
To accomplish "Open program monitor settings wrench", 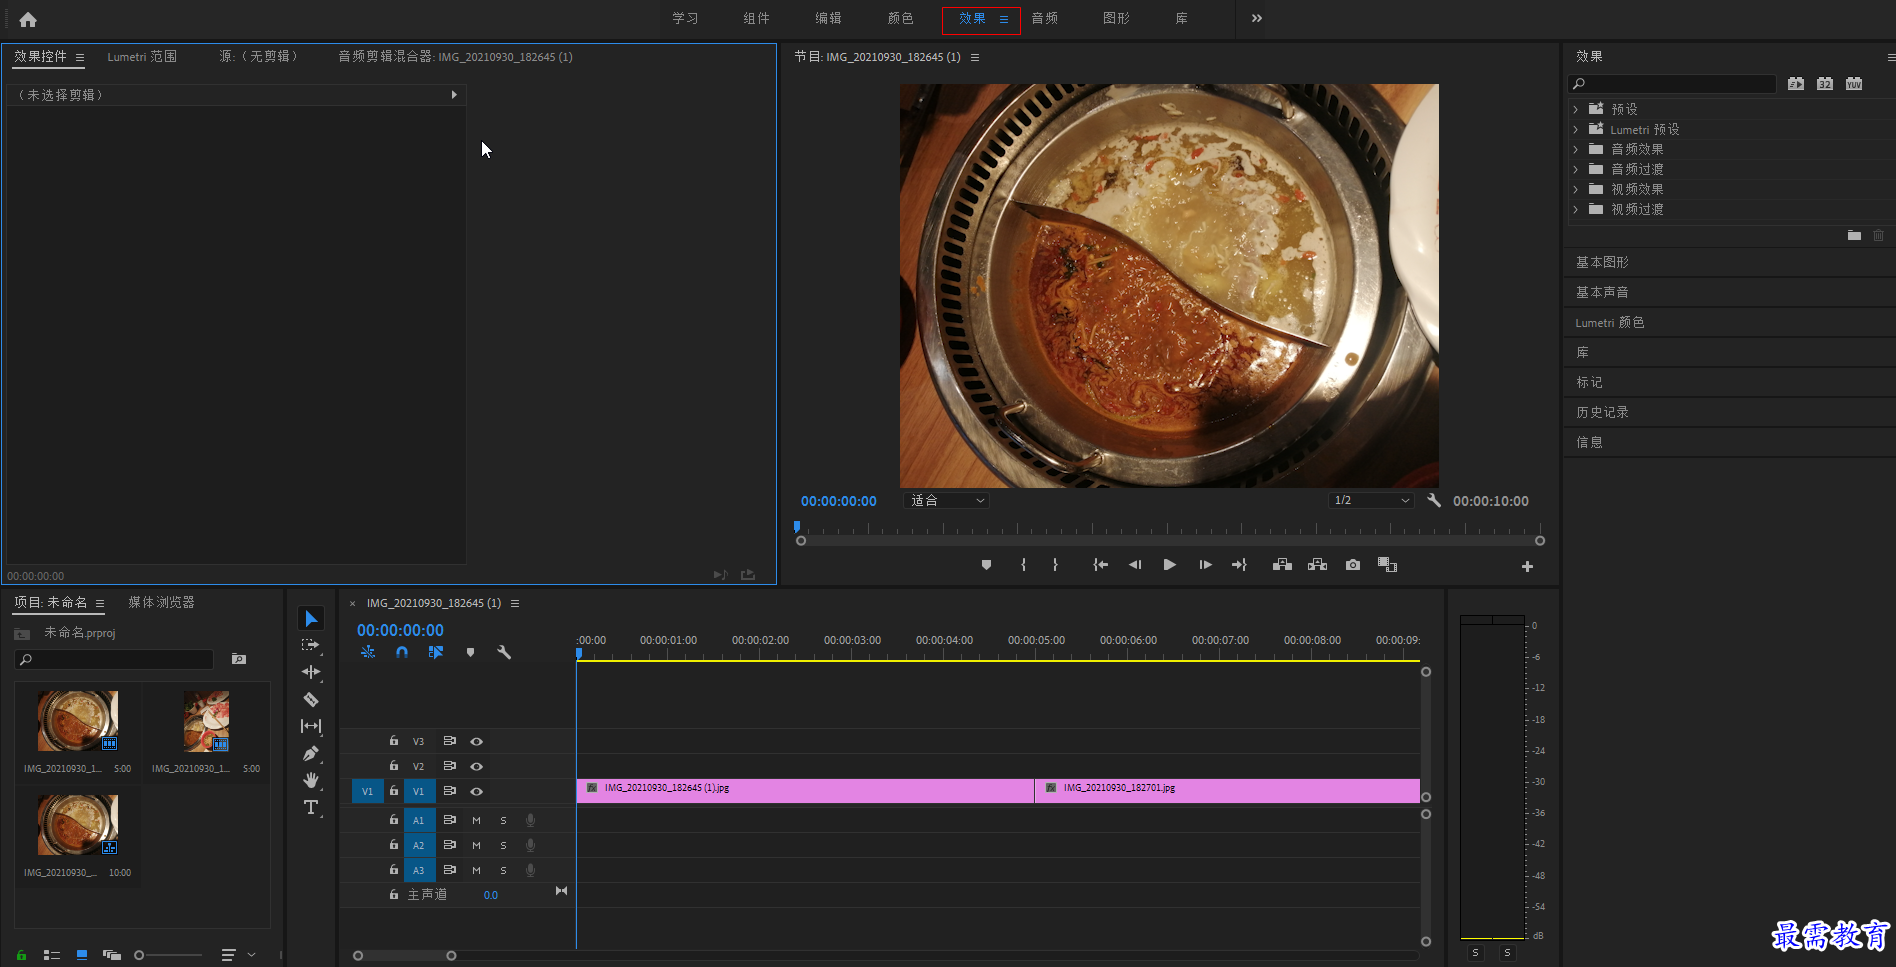I will click(1433, 500).
